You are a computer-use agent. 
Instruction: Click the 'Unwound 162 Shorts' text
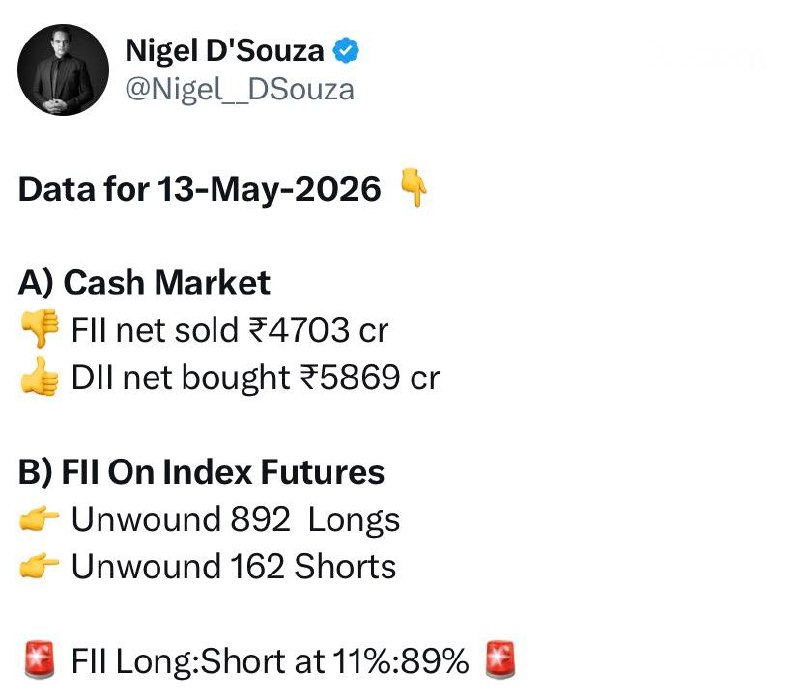[233, 566]
